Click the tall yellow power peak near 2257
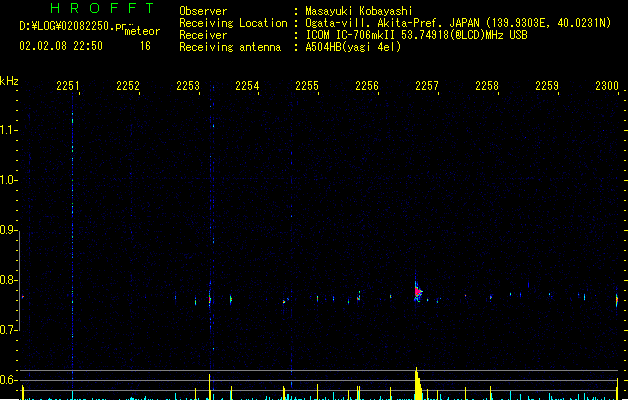 pos(418,383)
